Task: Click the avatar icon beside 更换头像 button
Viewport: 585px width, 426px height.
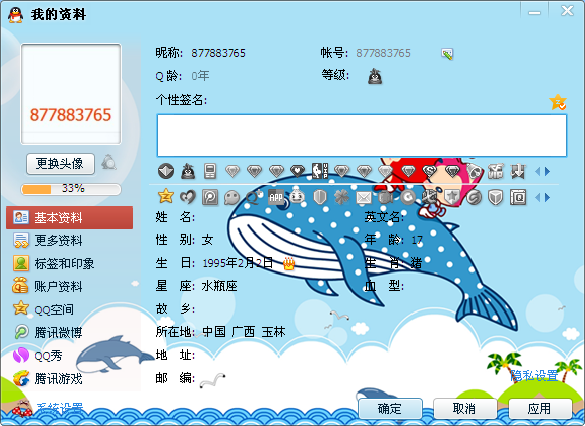Action: (108, 163)
